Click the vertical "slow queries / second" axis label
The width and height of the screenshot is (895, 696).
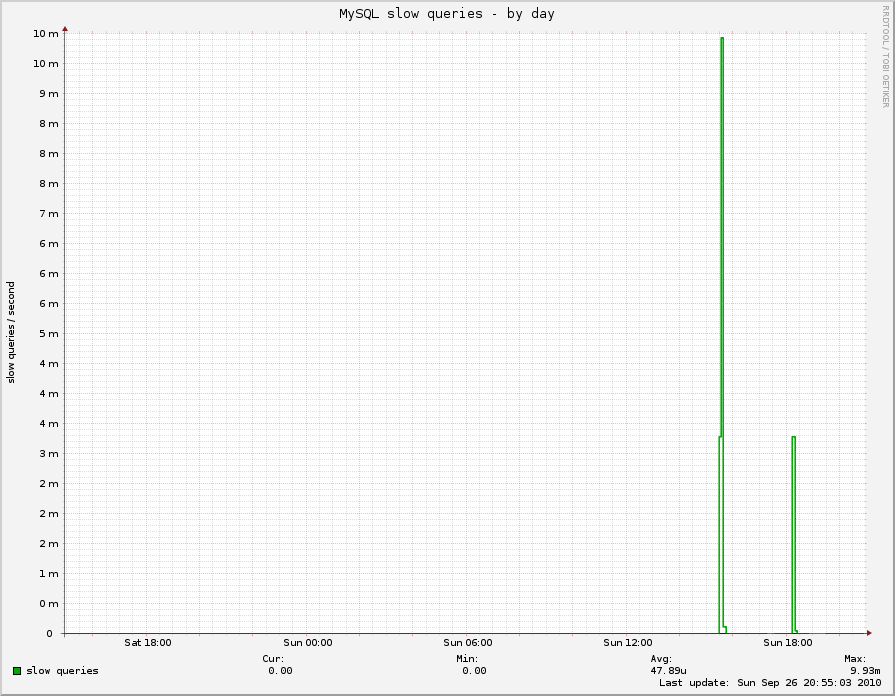pos(12,332)
